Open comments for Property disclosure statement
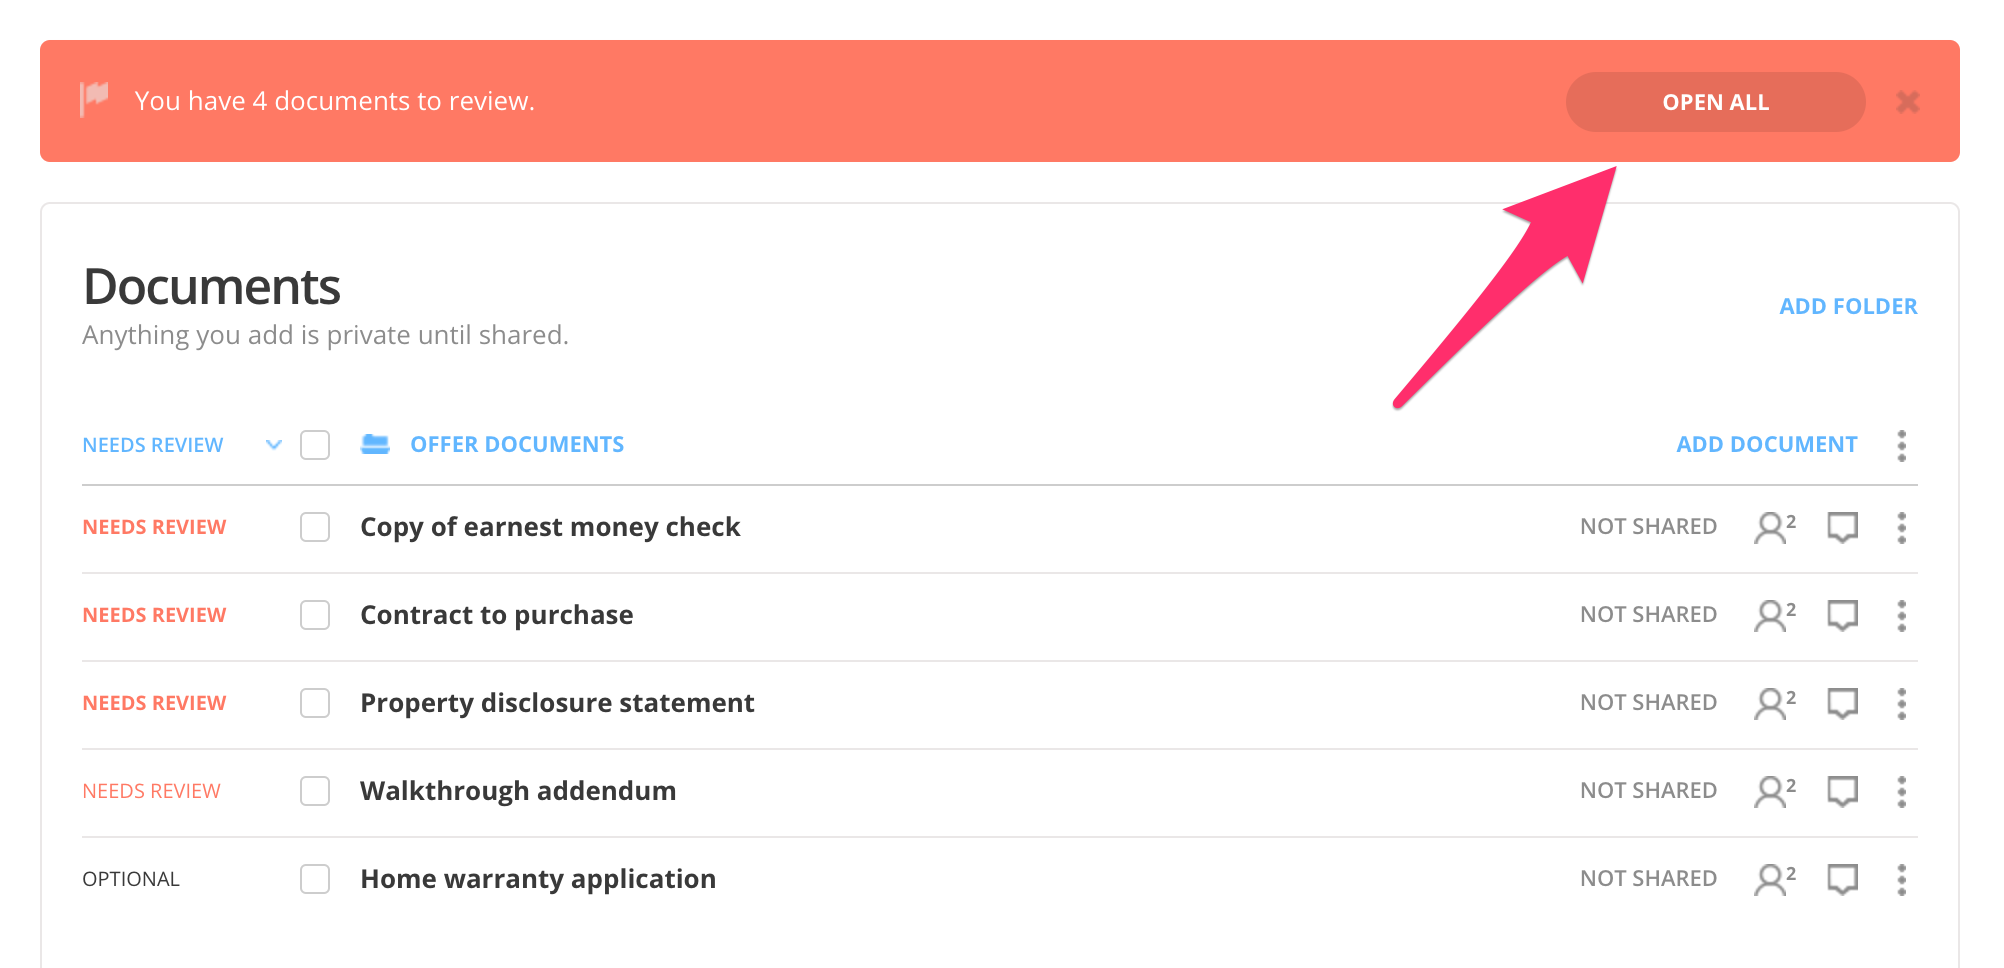 point(1842,703)
